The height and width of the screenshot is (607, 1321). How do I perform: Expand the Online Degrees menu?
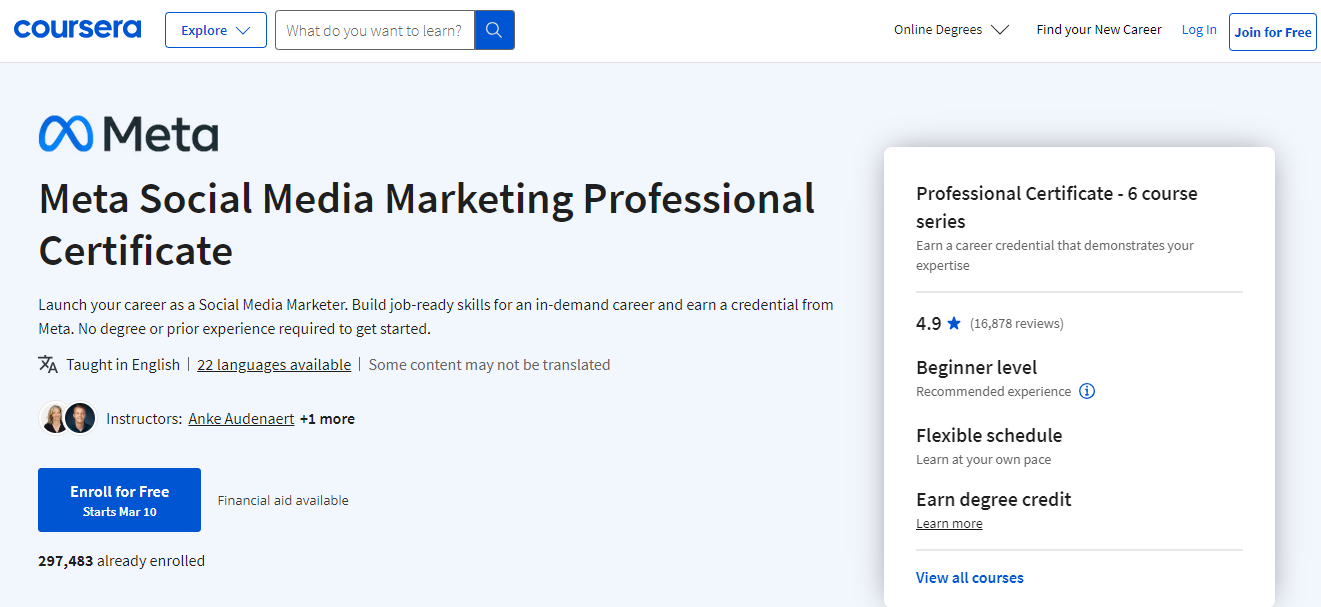(951, 29)
